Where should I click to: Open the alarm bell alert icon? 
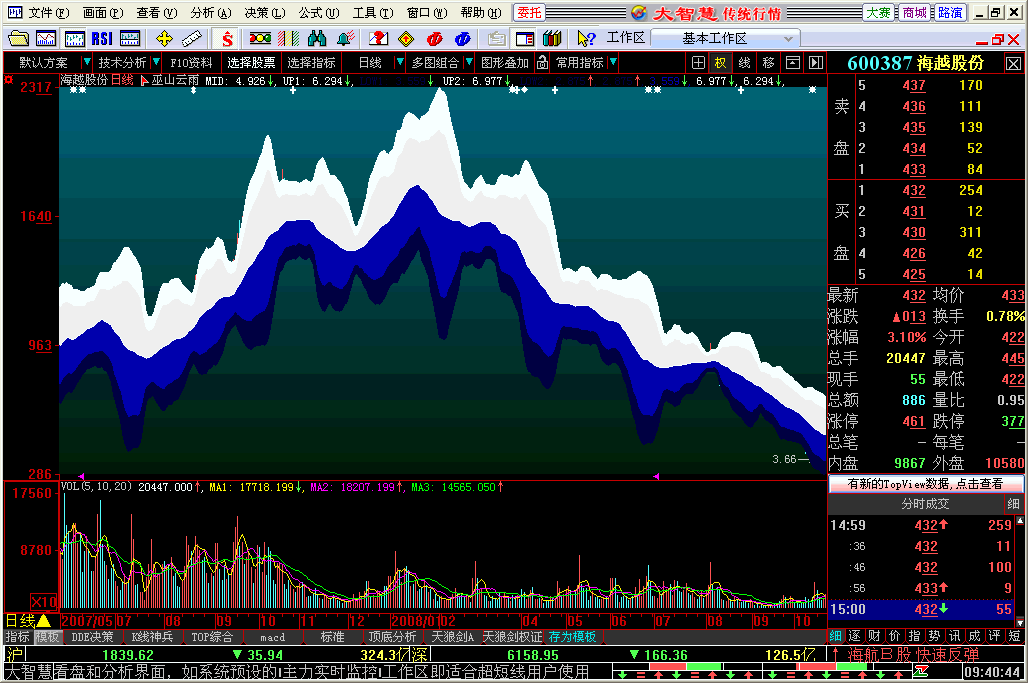(x=345, y=39)
